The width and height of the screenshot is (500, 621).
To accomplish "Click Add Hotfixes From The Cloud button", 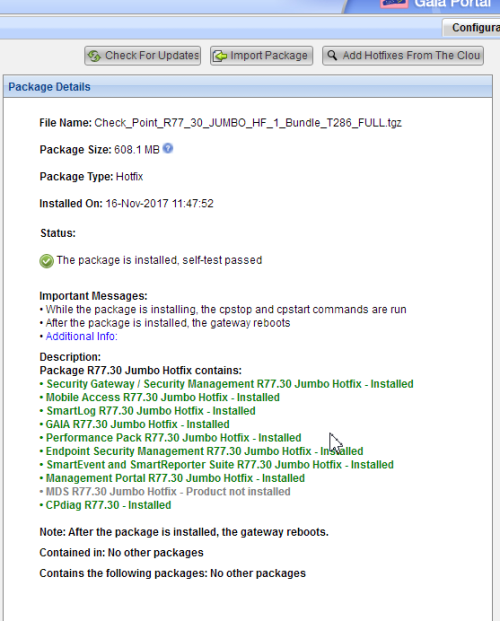I will [x=403, y=55].
